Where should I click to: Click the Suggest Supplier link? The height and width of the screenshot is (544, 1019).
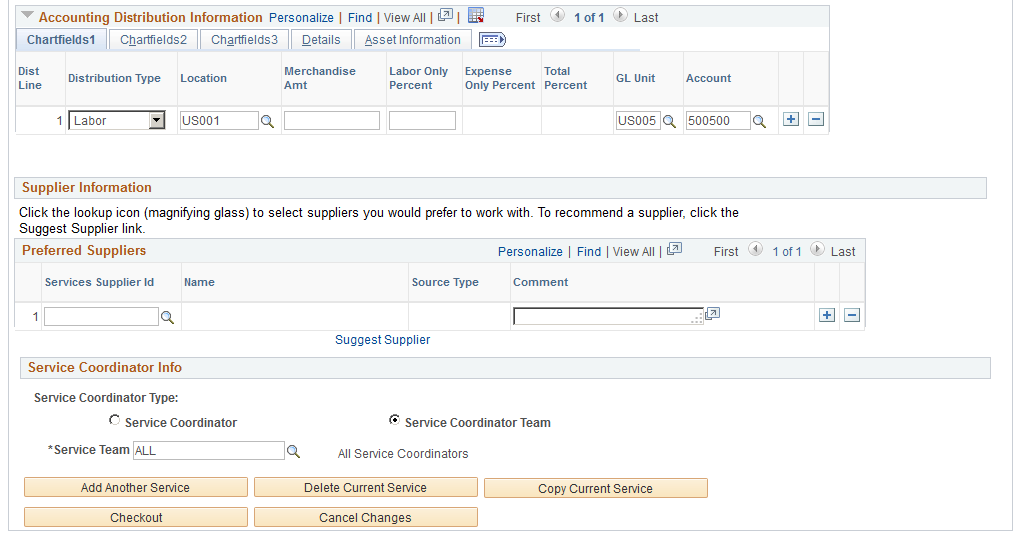pyautogui.click(x=382, y=340)
